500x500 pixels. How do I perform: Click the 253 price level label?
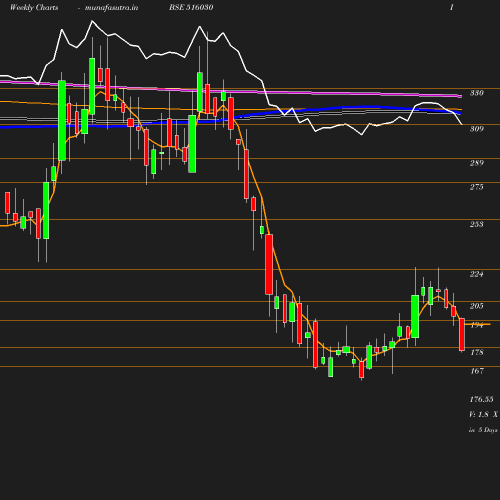(477, 224)
